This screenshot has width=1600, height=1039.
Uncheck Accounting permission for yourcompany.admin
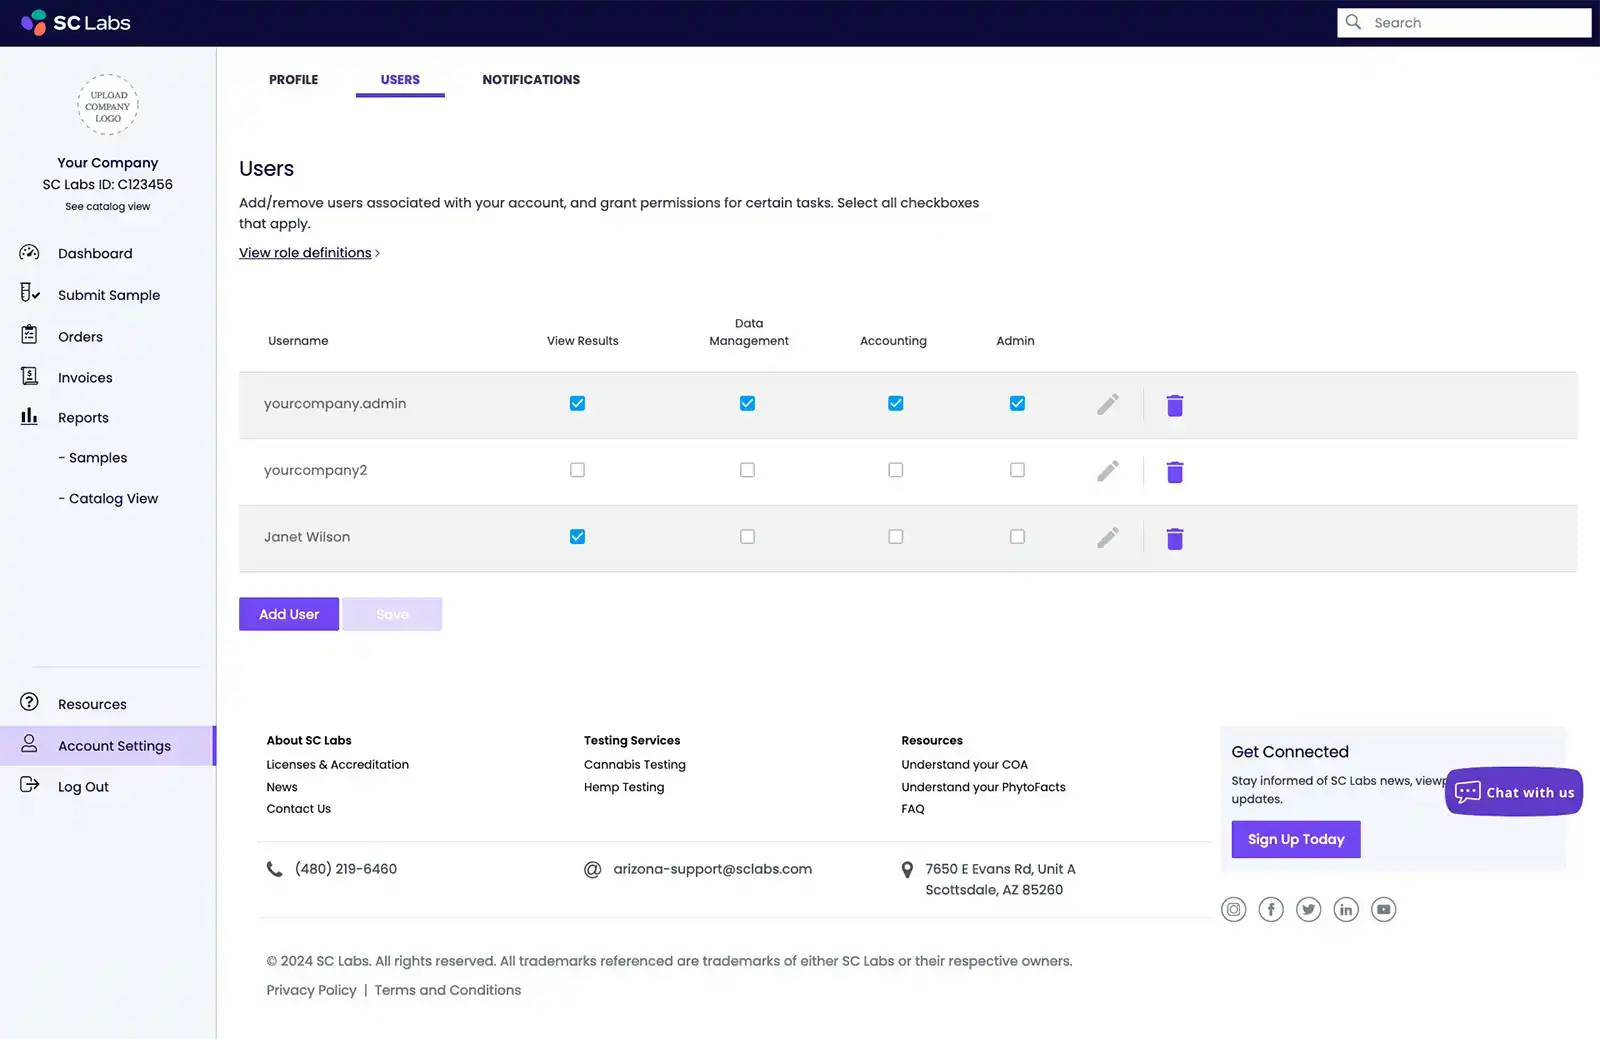pyautogui.click(x=895, y=403)
